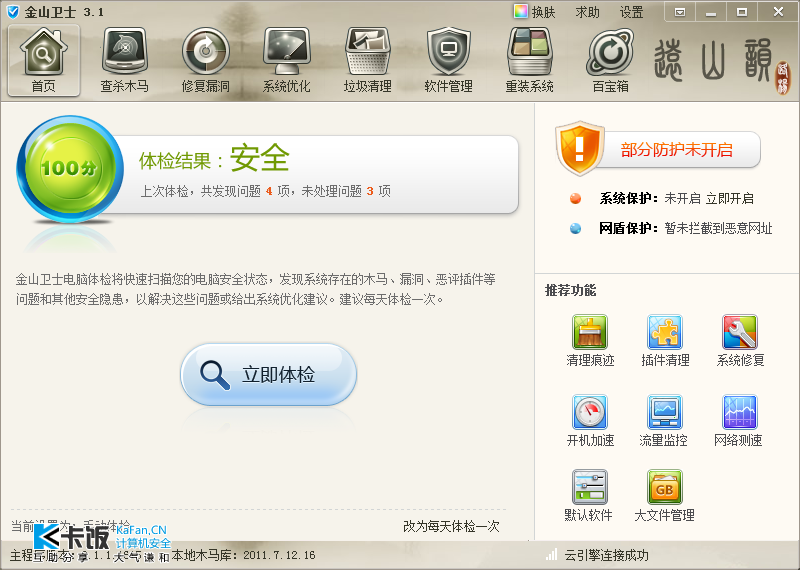Click the 金山卫士 shield logo icon
Viewport: 800px width, 570px height.
(x=12, y=11)
